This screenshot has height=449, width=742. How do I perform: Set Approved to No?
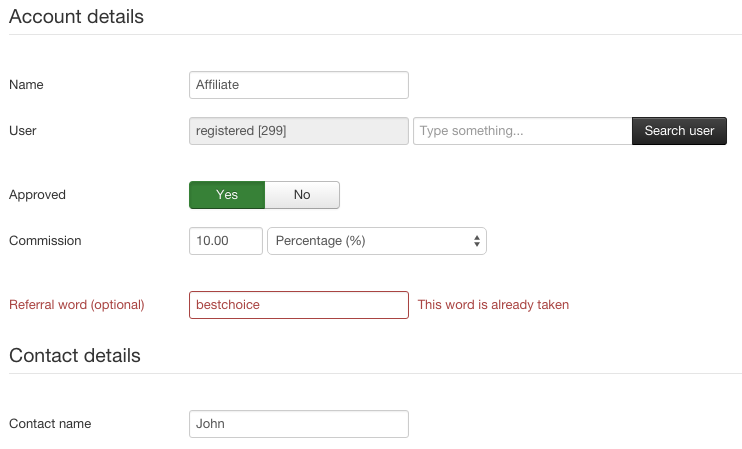click(x=302, y=195)
